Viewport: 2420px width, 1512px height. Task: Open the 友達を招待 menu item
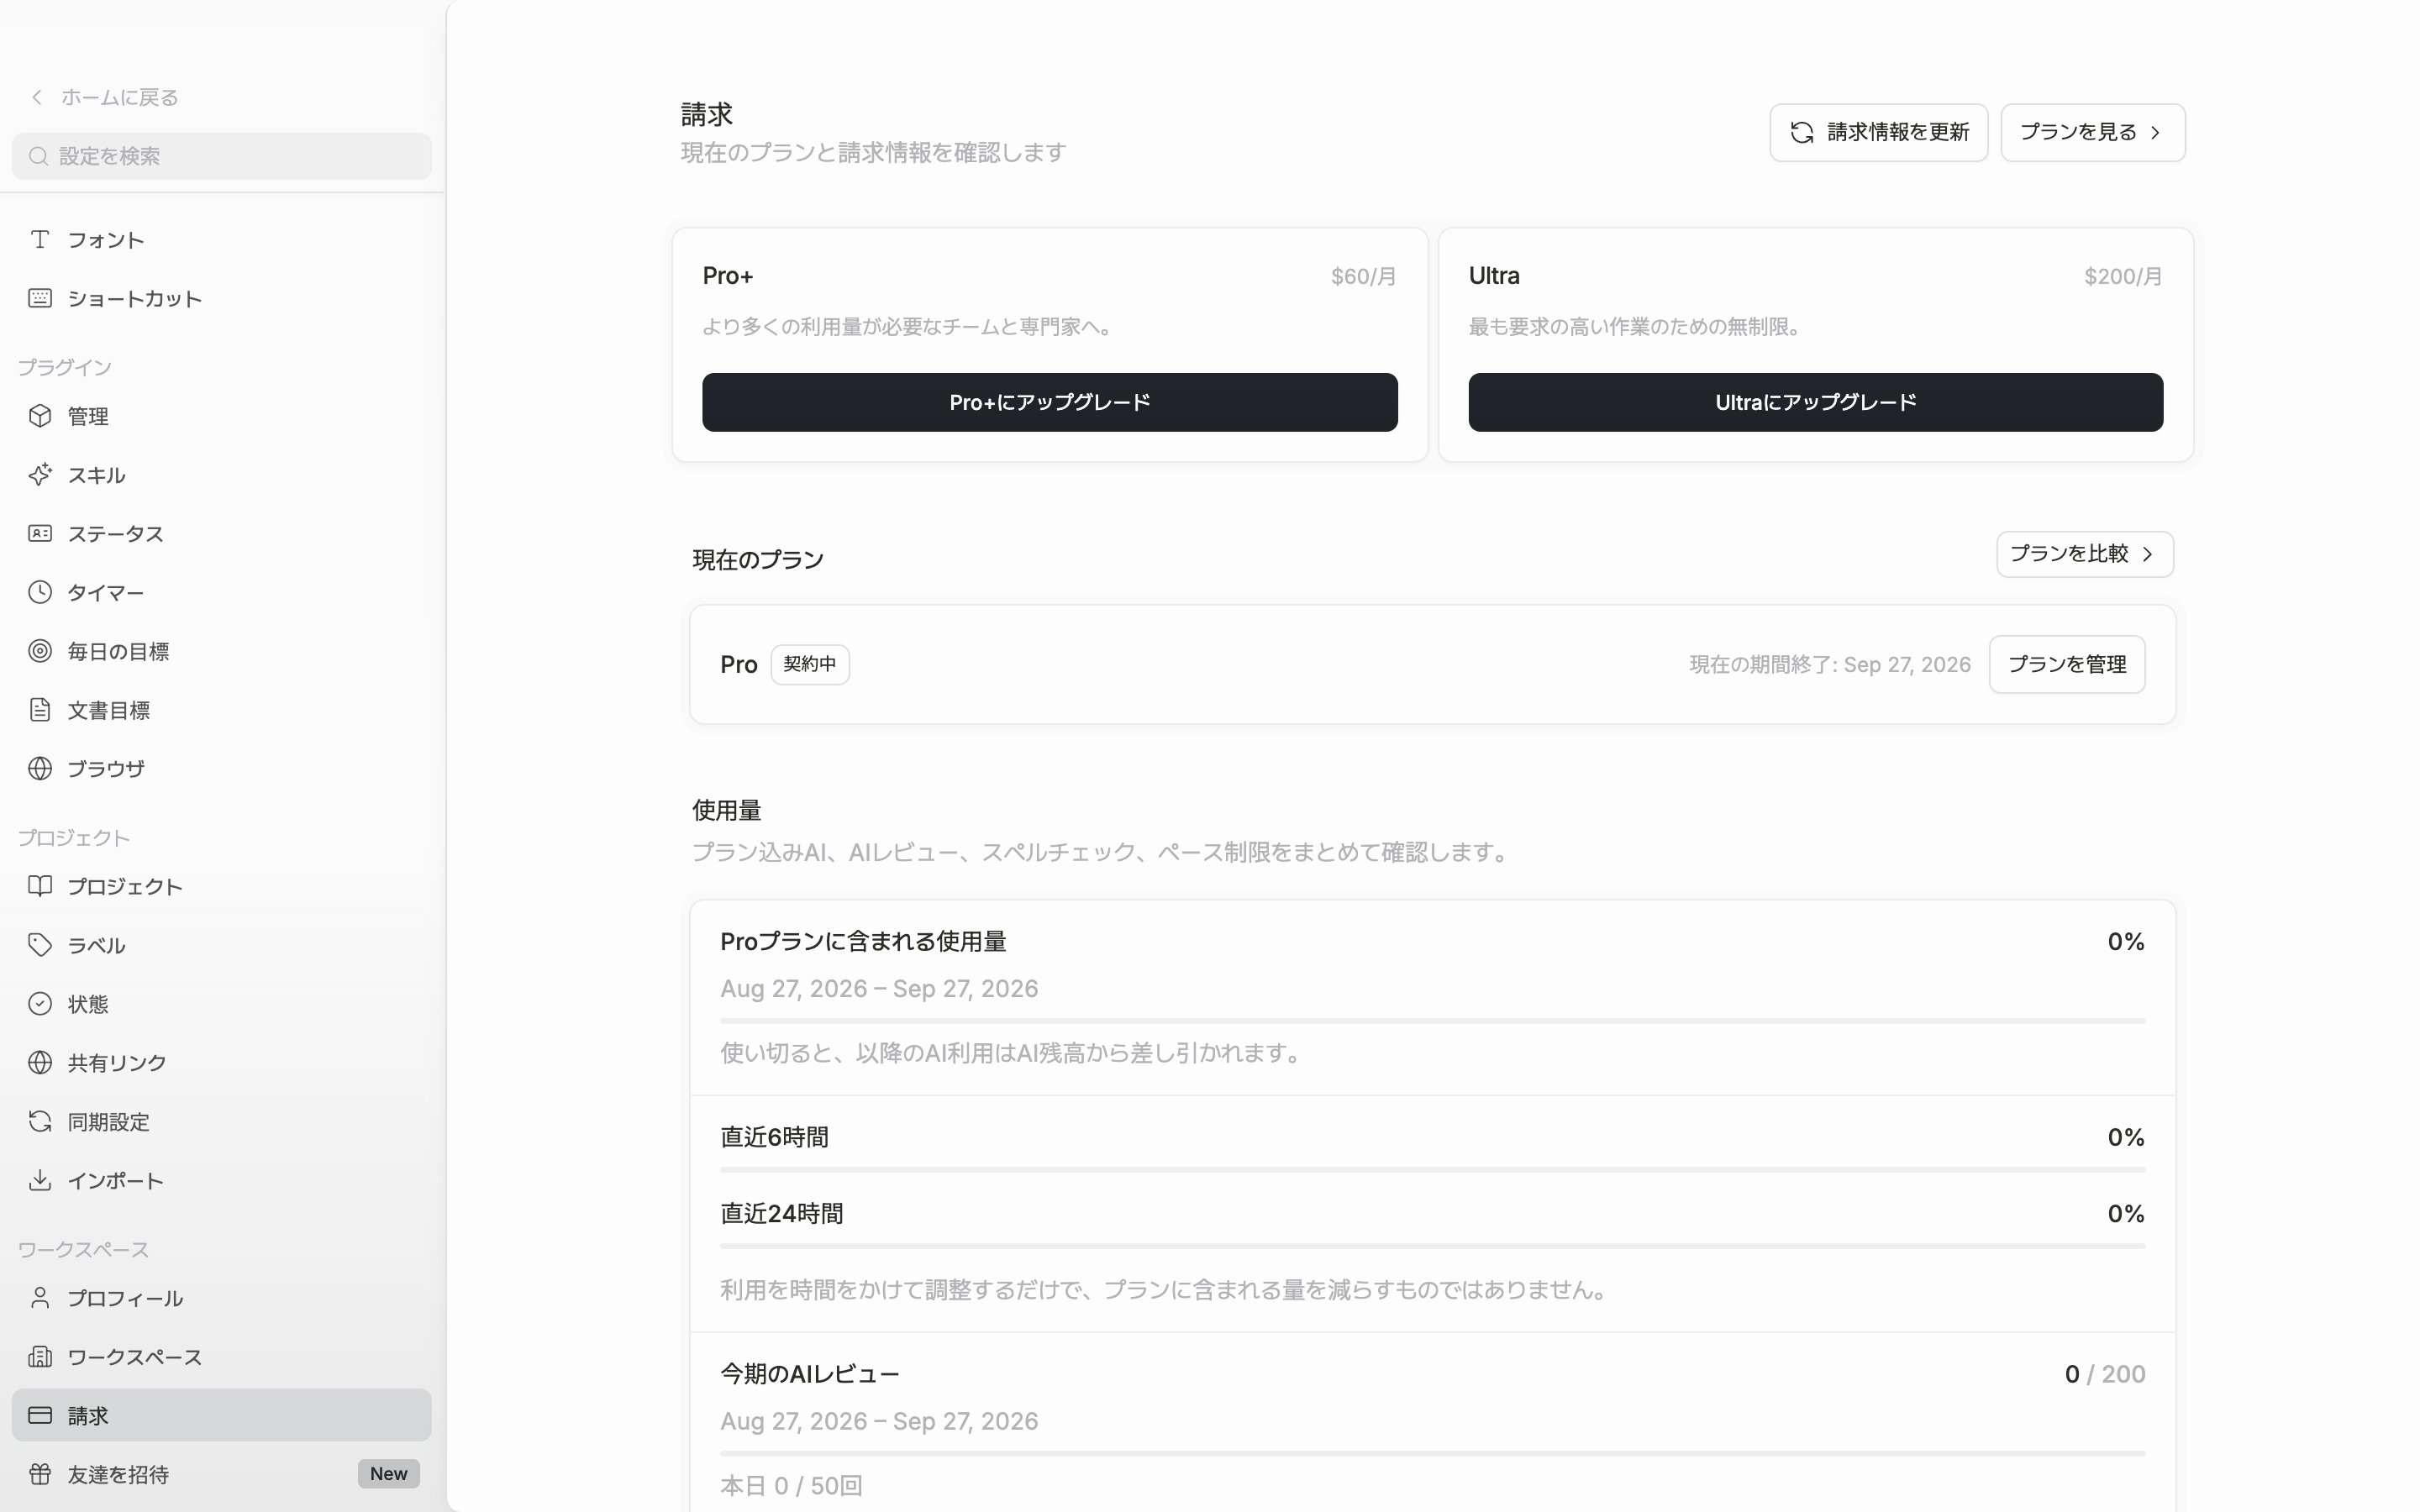tap(222, 1474)
